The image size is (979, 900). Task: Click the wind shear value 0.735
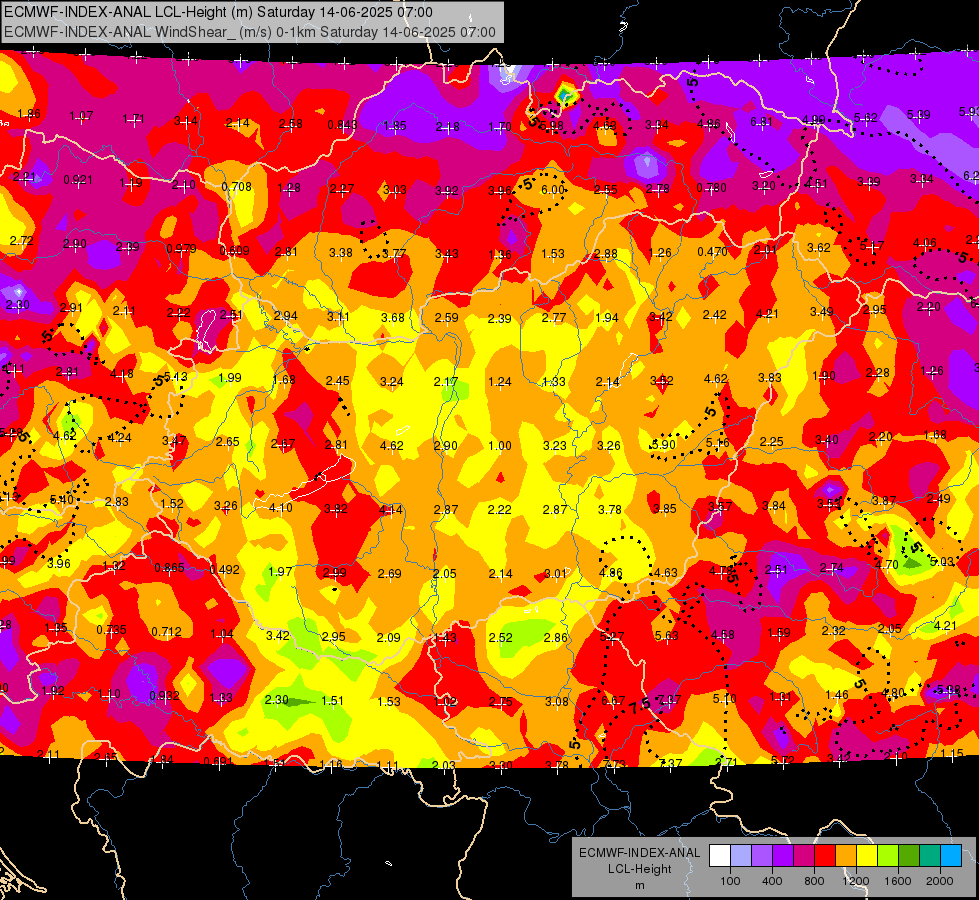pyautogui.click(x=111, y=630)
